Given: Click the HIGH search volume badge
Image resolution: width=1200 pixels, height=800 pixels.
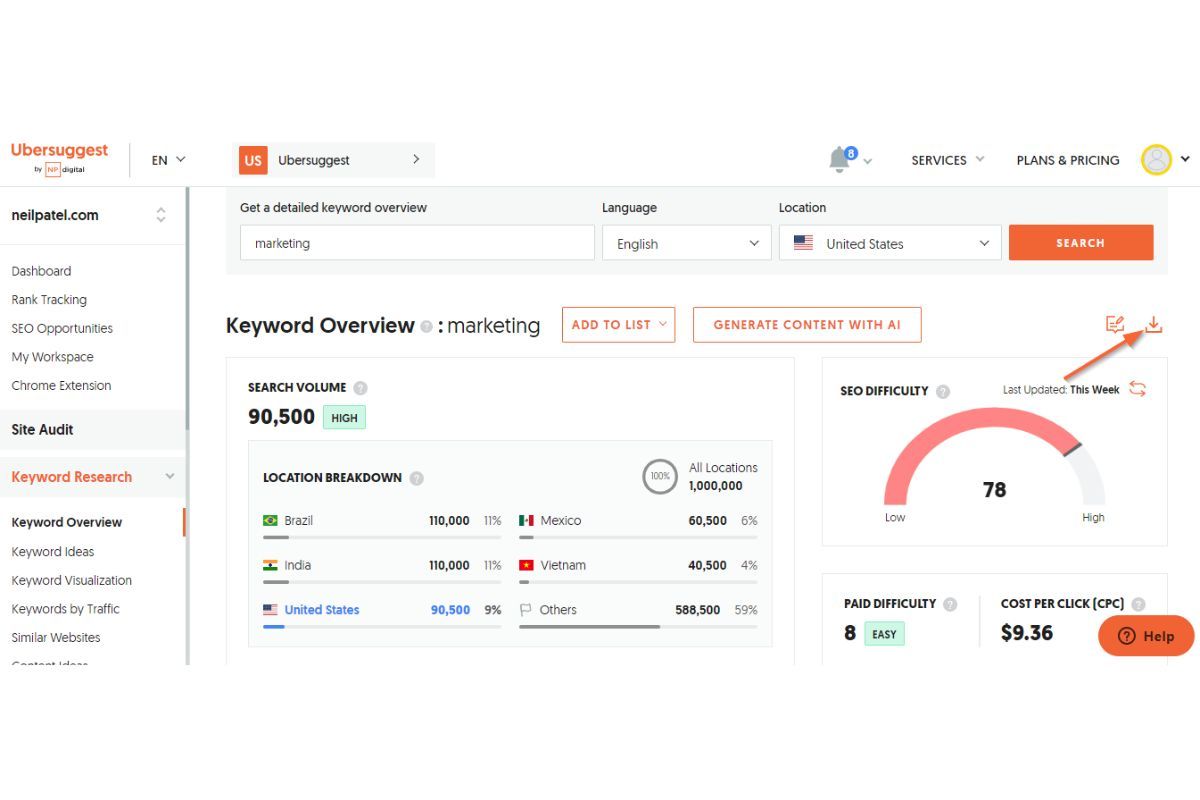Looking at the screenshot, I should click(x=344, y=418).
